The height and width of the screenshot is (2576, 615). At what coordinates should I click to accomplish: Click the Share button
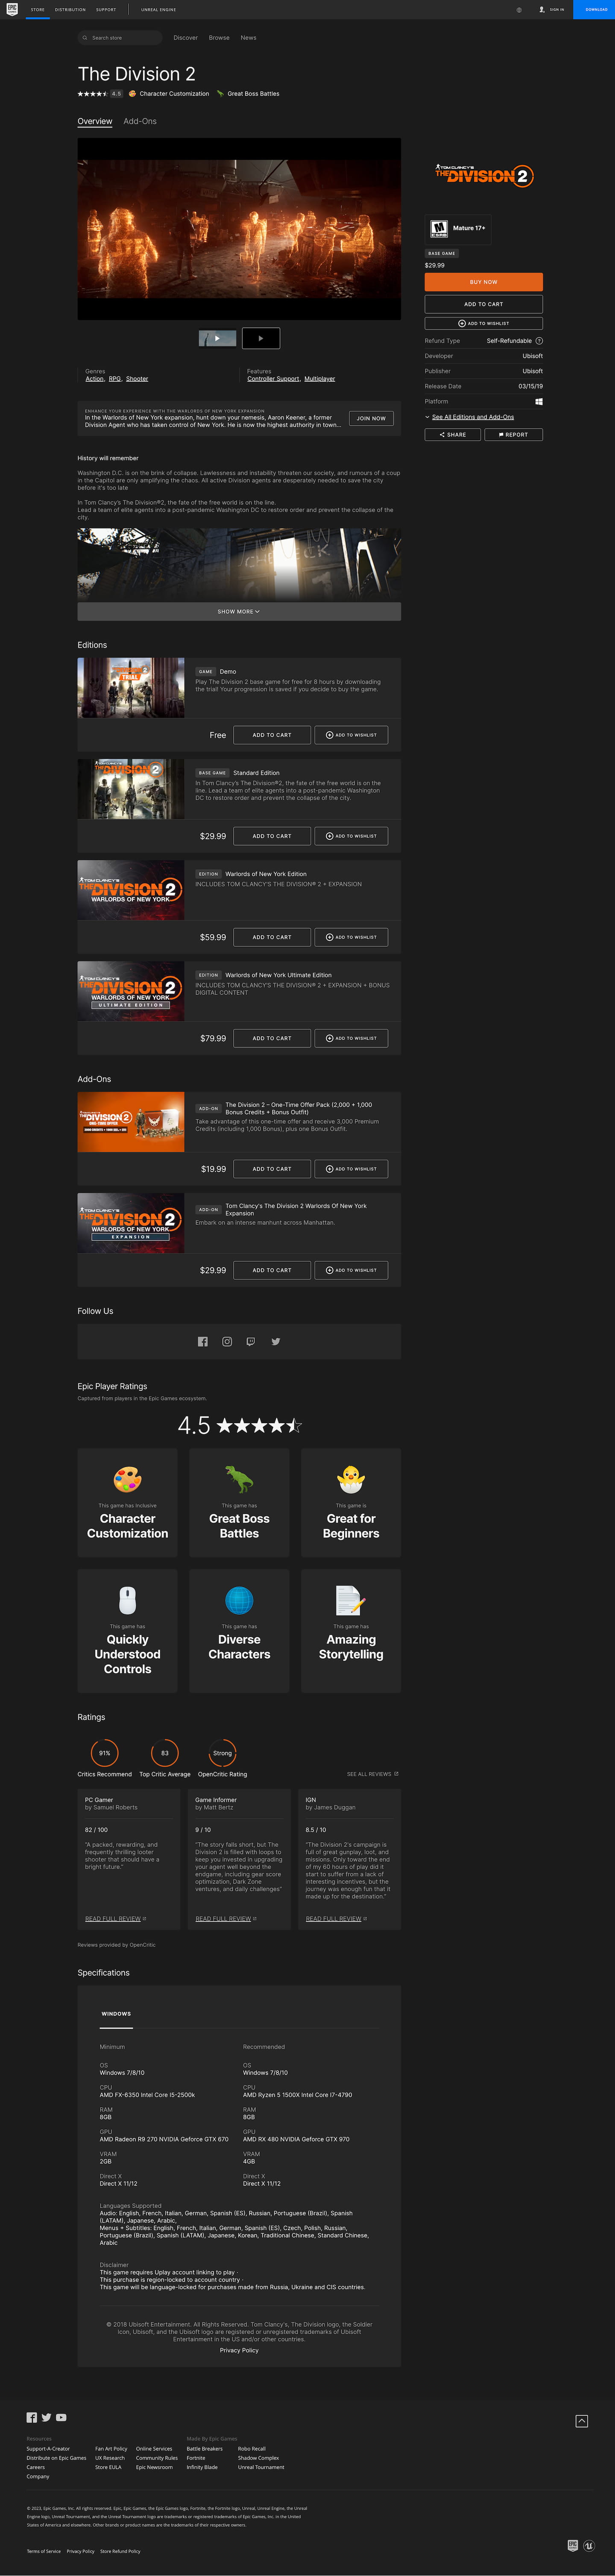[453, 435]
